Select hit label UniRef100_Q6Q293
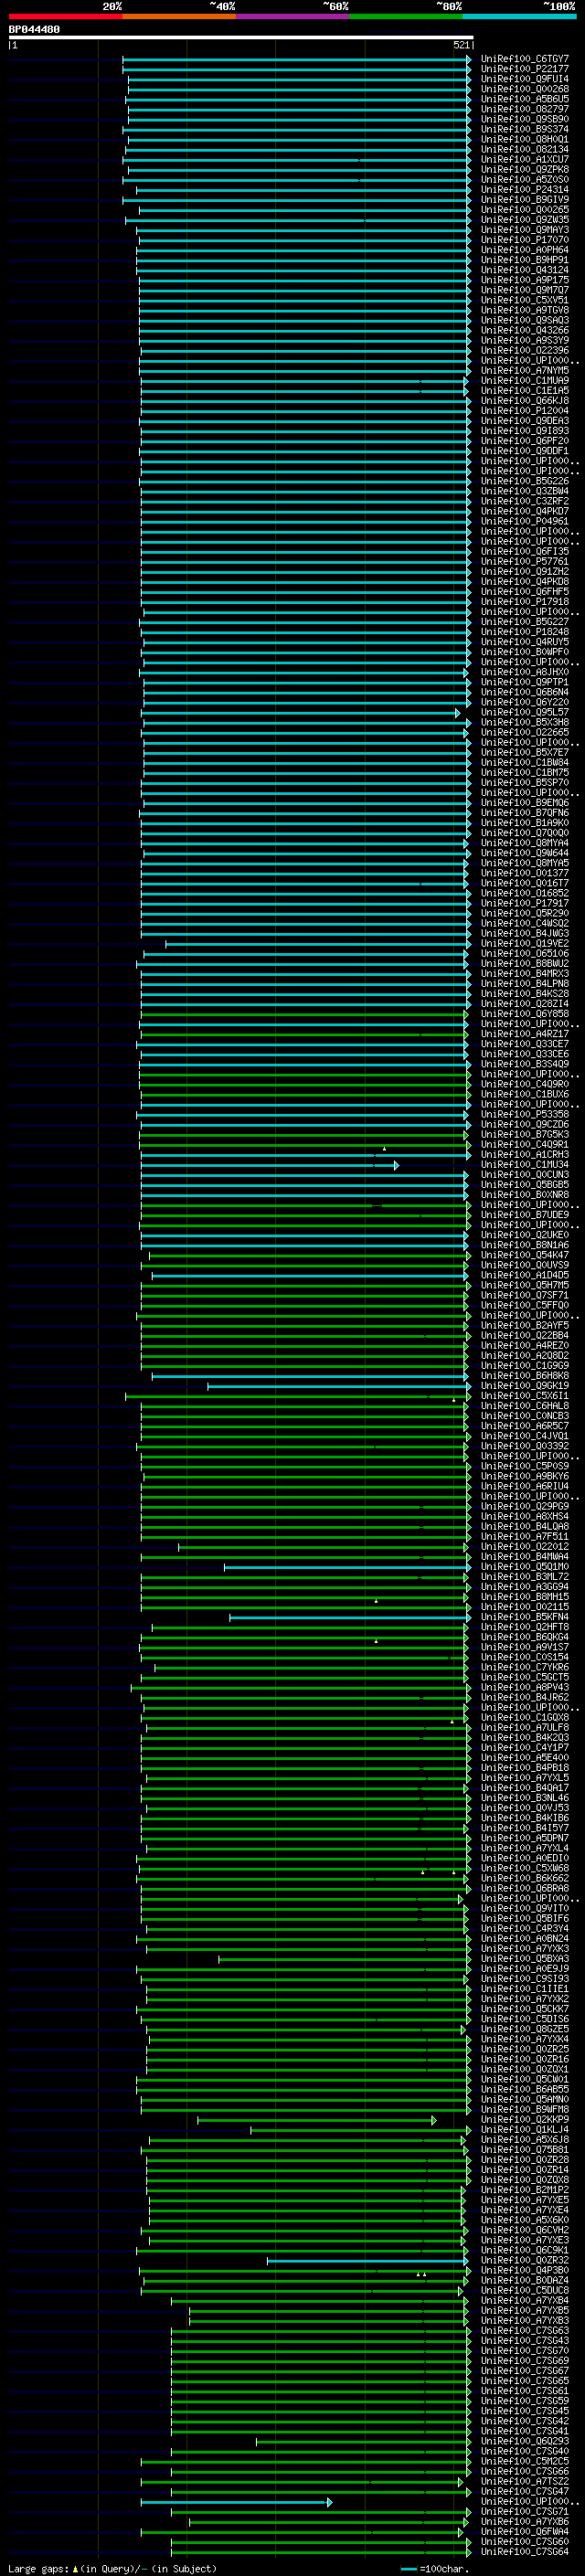Viewport: 585px width, 2576px height. tap(525, 2442)
